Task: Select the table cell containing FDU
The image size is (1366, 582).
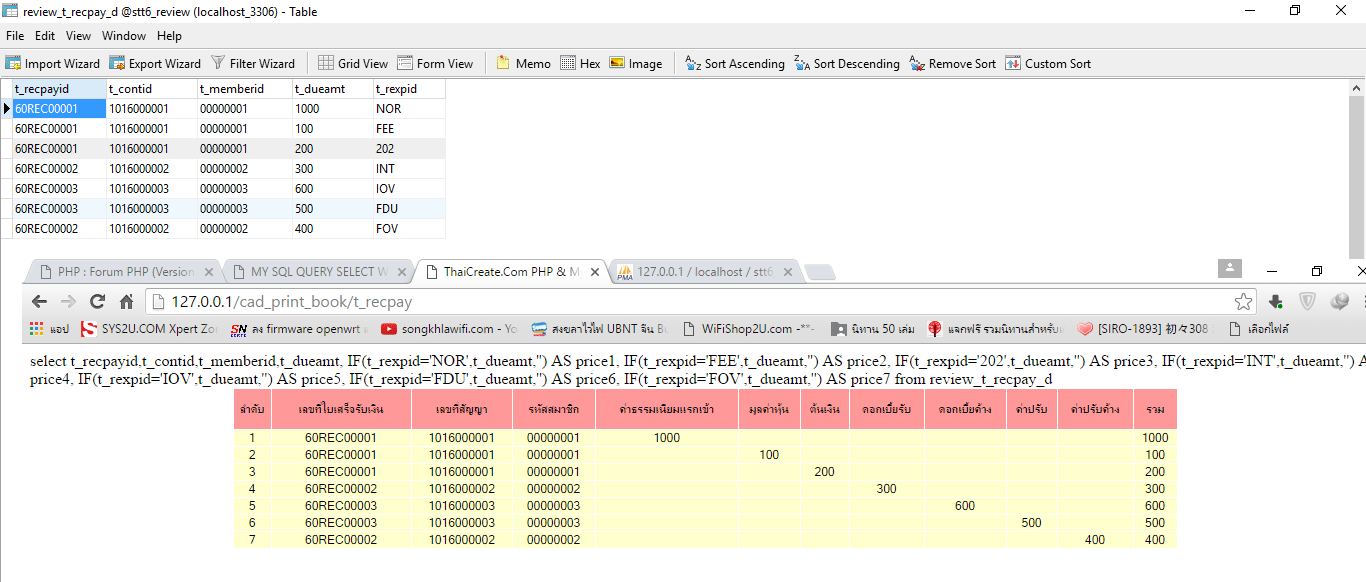Action: 387,209
